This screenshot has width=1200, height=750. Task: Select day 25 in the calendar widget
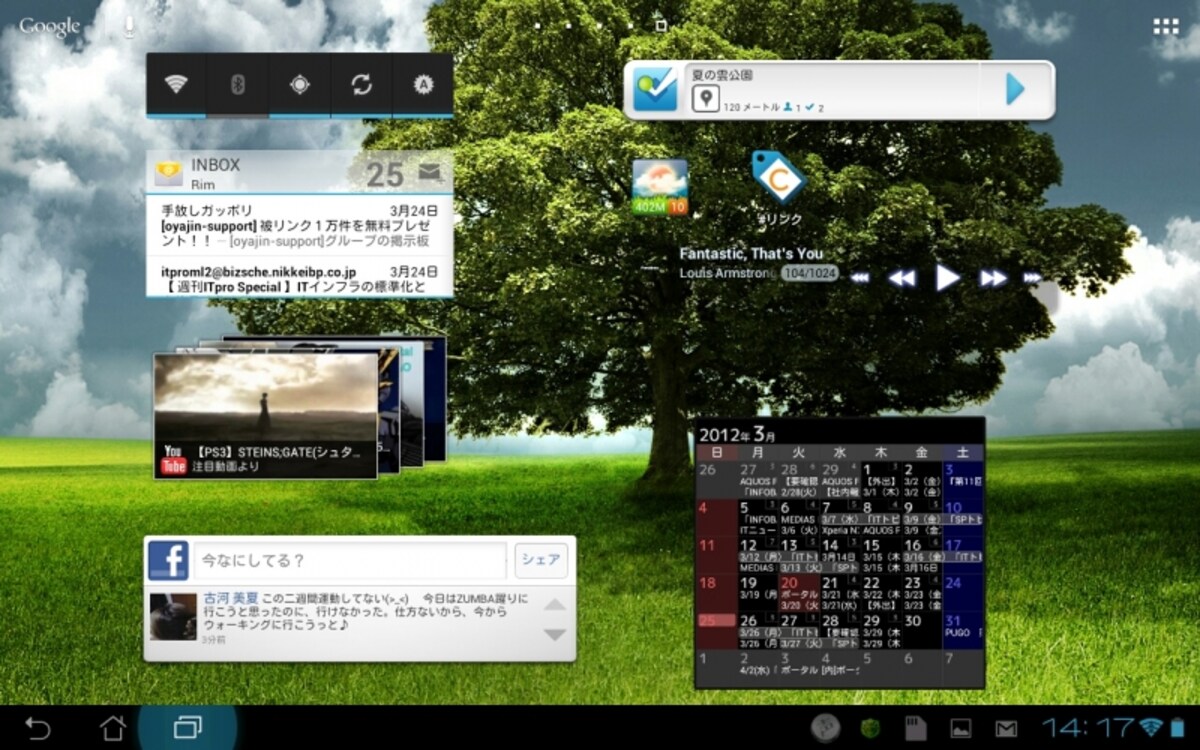(716, 630)
